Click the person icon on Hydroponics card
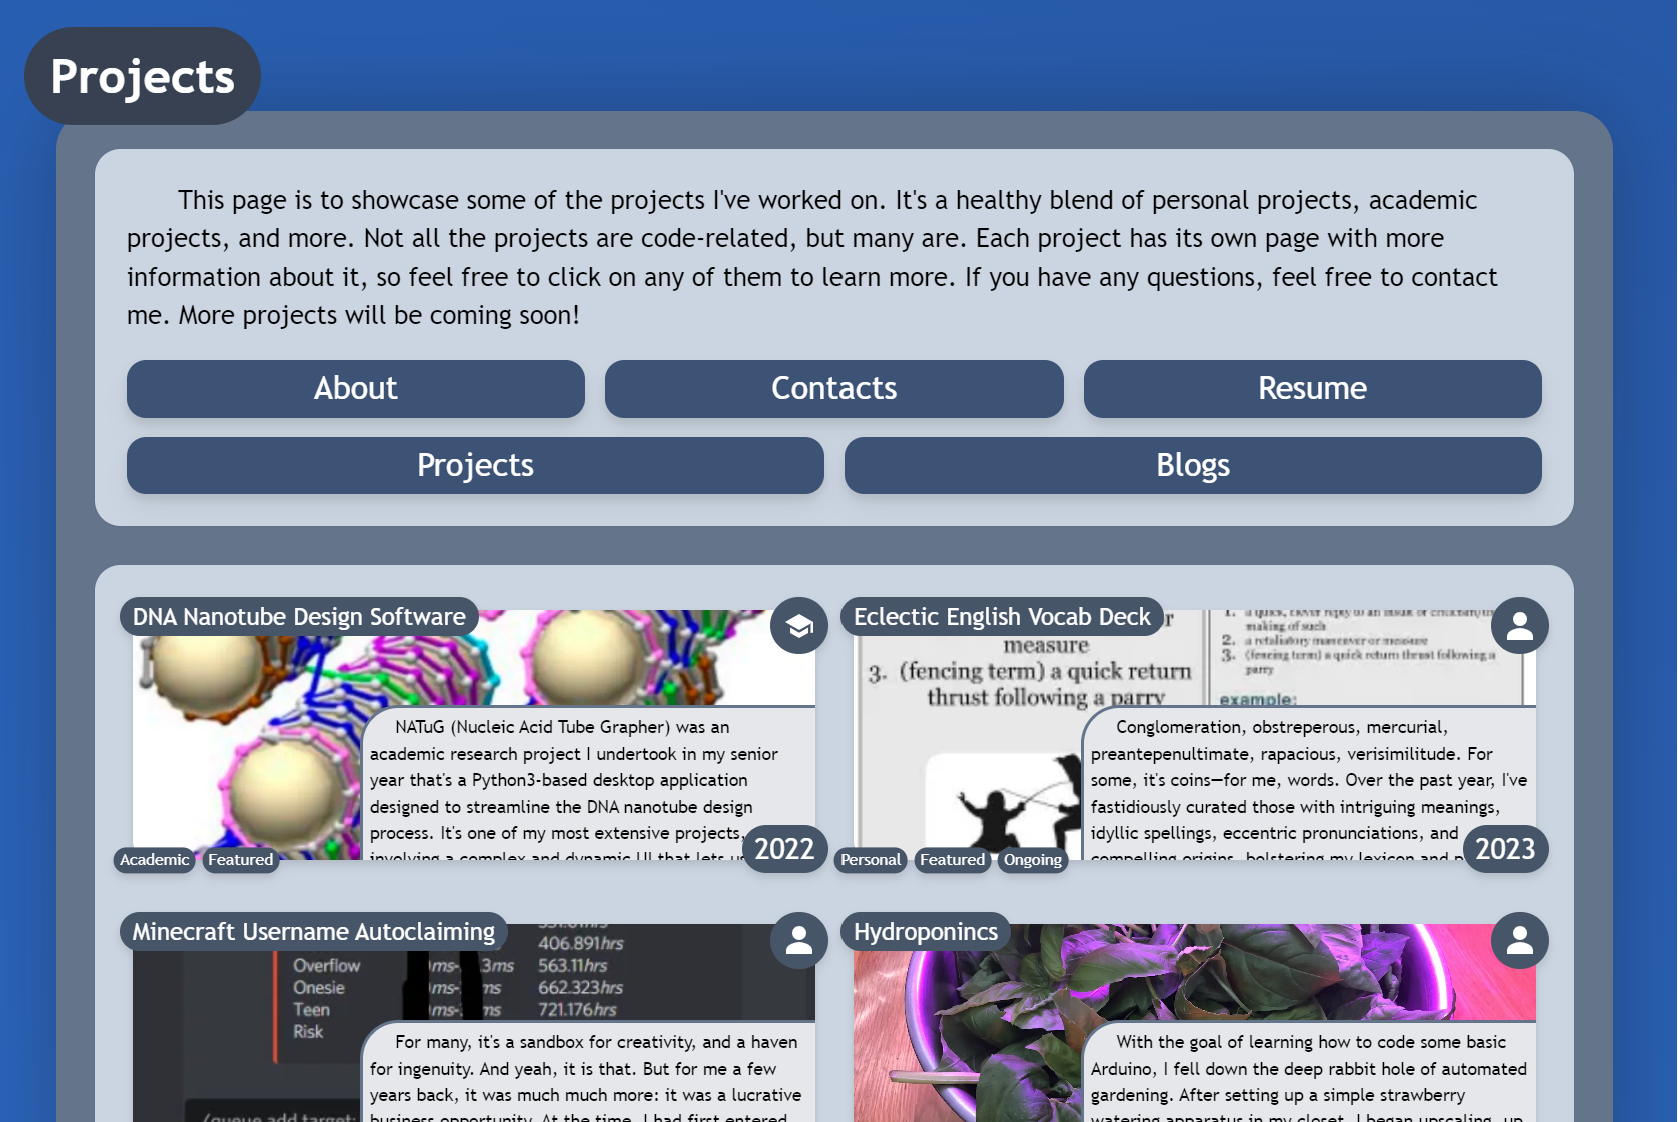Image resolution: width=1678 pixels, height=1122 pixels. 1519,941
